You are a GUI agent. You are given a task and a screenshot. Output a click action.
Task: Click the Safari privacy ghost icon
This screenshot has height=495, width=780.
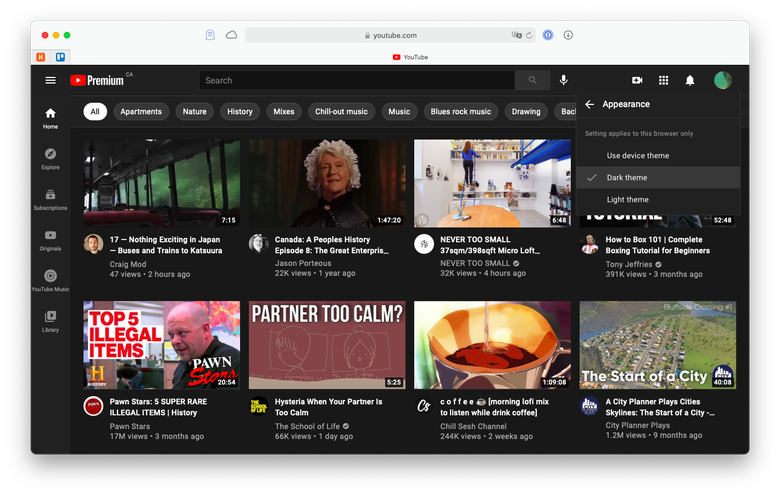210,35
